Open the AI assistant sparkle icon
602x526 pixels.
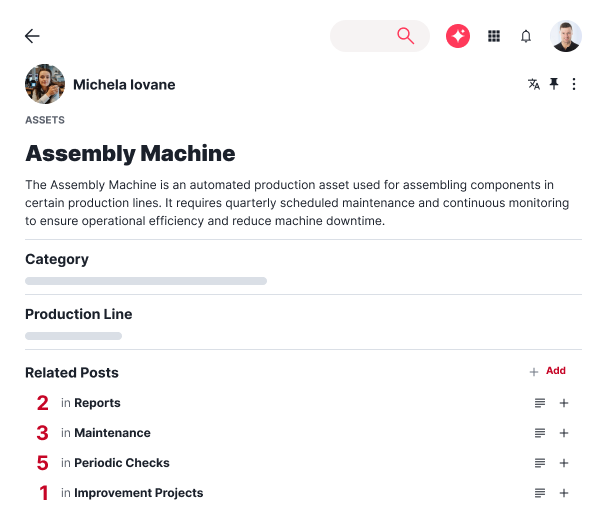(x=458, y=36)
